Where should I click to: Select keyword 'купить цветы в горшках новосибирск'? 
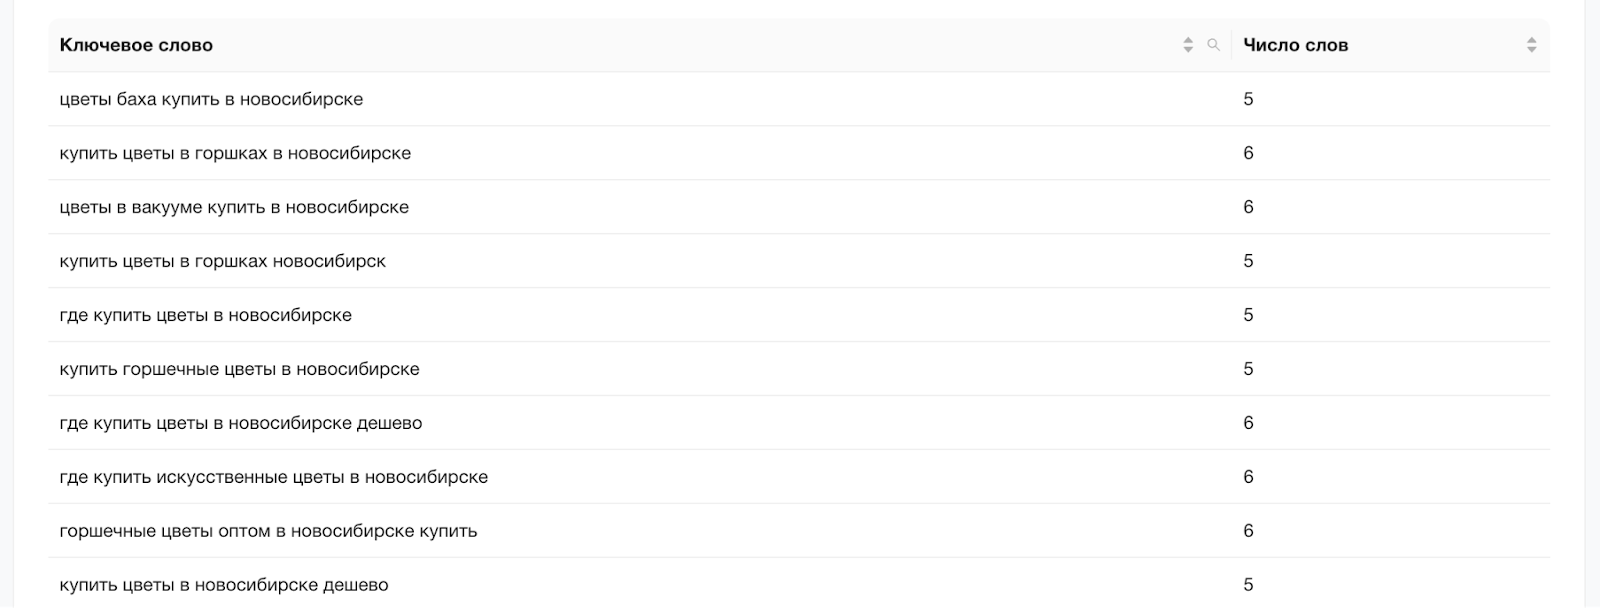click(222, 261)
